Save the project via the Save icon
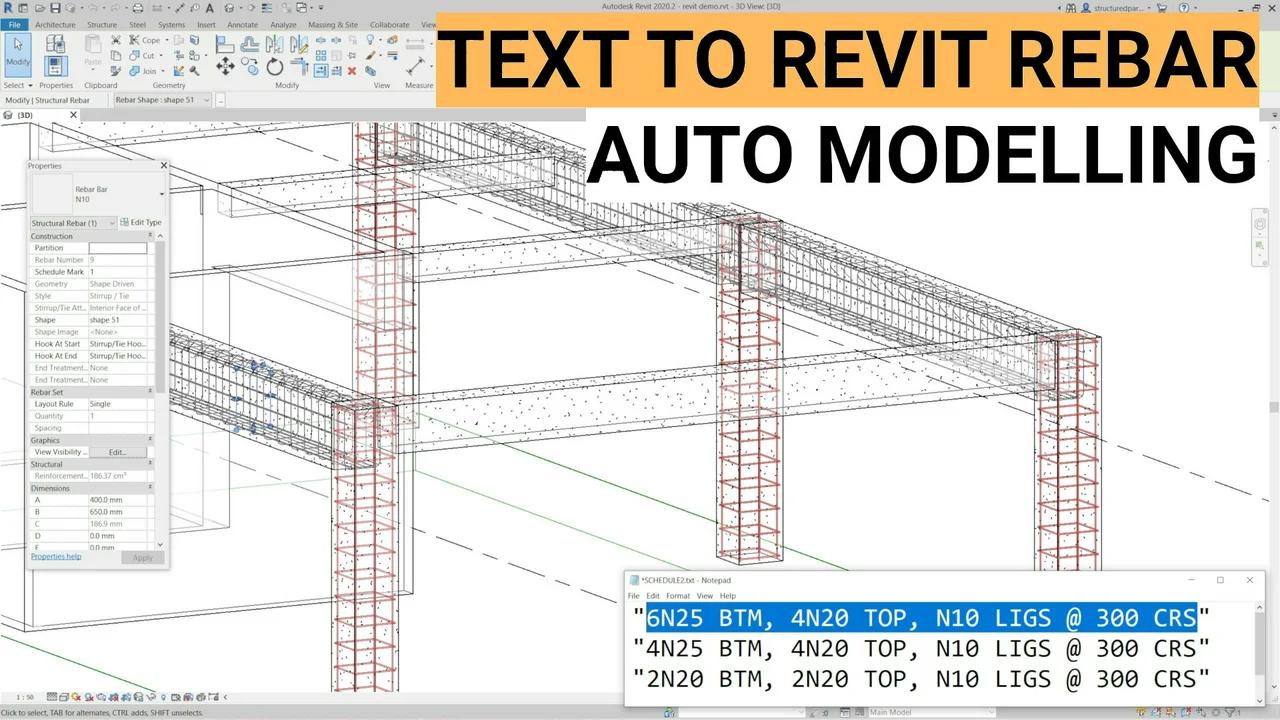 point(55,7)
